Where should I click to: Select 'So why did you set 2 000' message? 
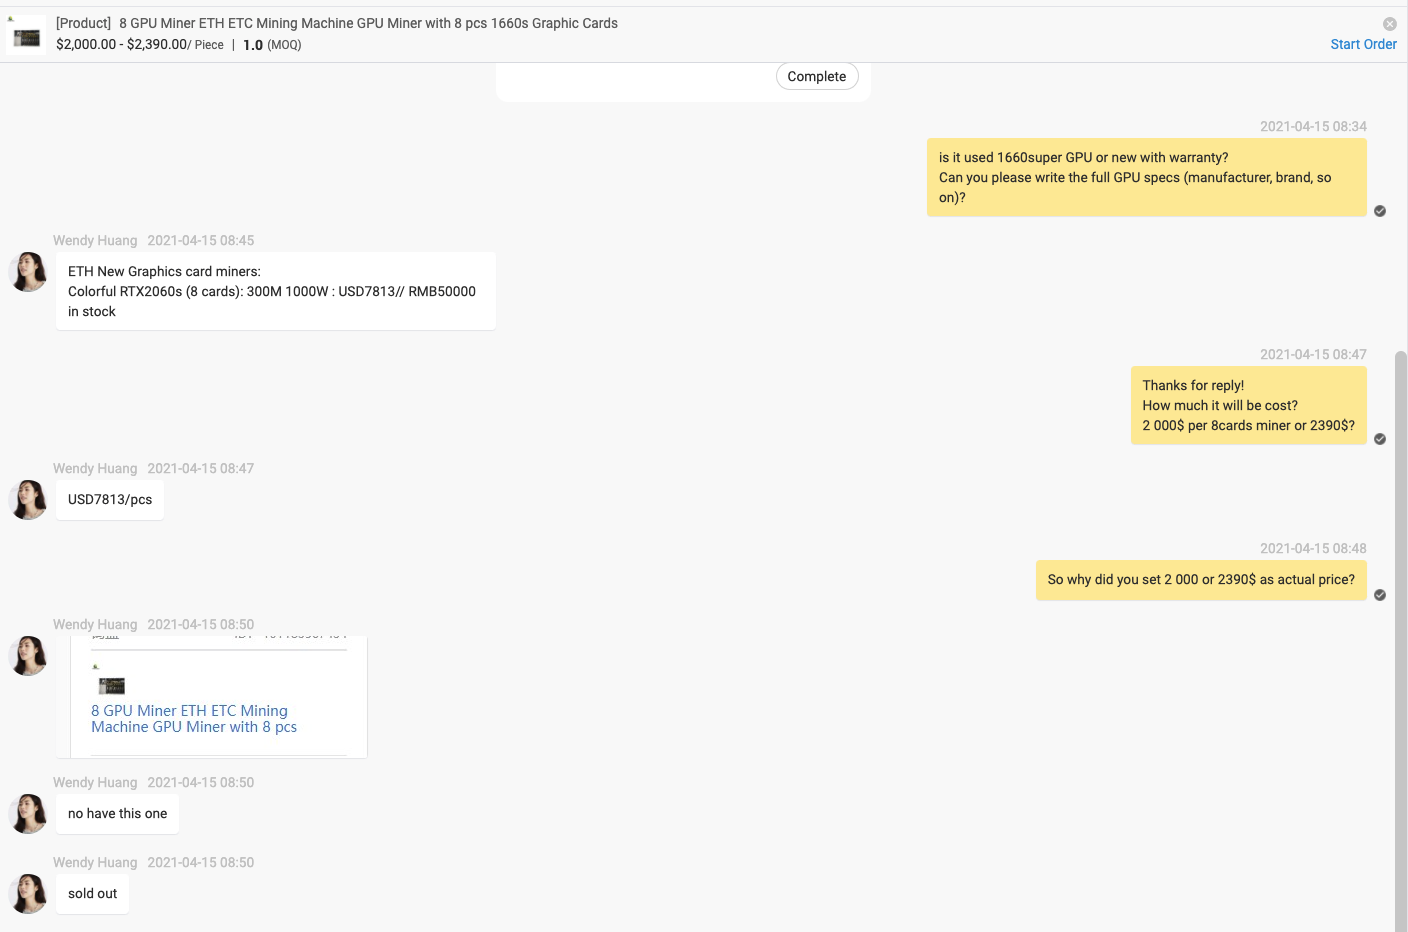coord(1201,580)
